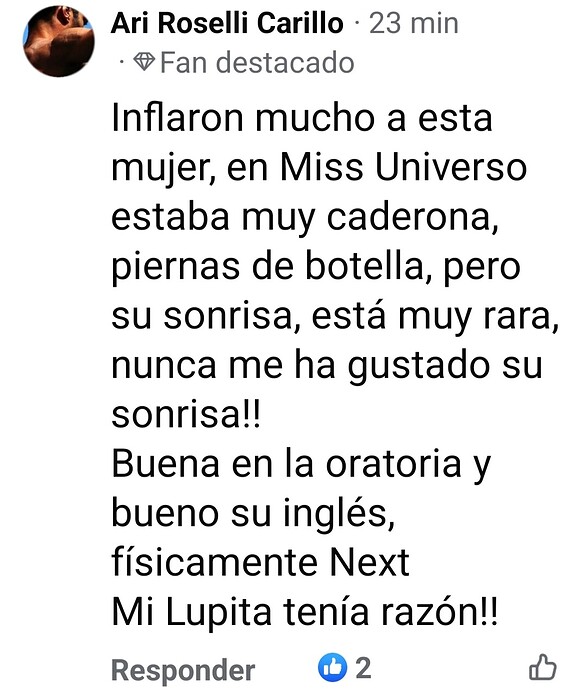
Task: Reply using the Responder button
Action: [x=183, y=671]
